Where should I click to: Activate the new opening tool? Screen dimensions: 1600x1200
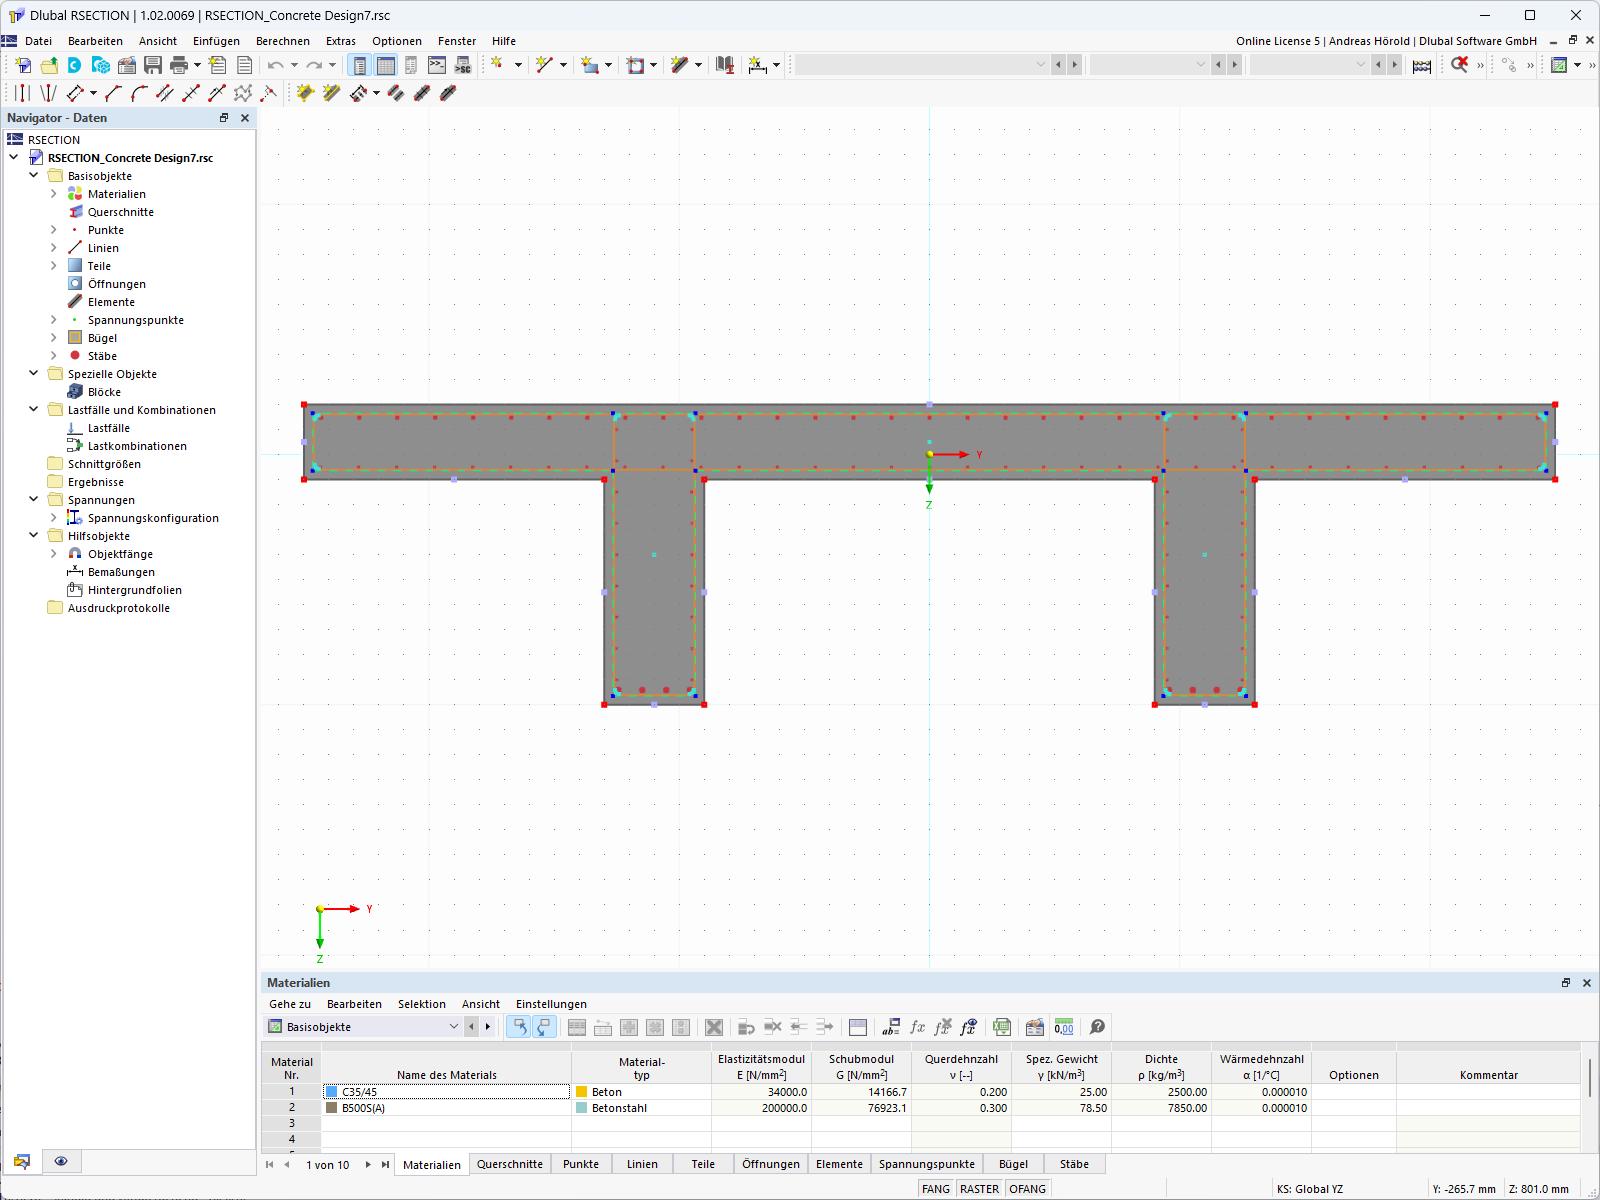[637, 64]
